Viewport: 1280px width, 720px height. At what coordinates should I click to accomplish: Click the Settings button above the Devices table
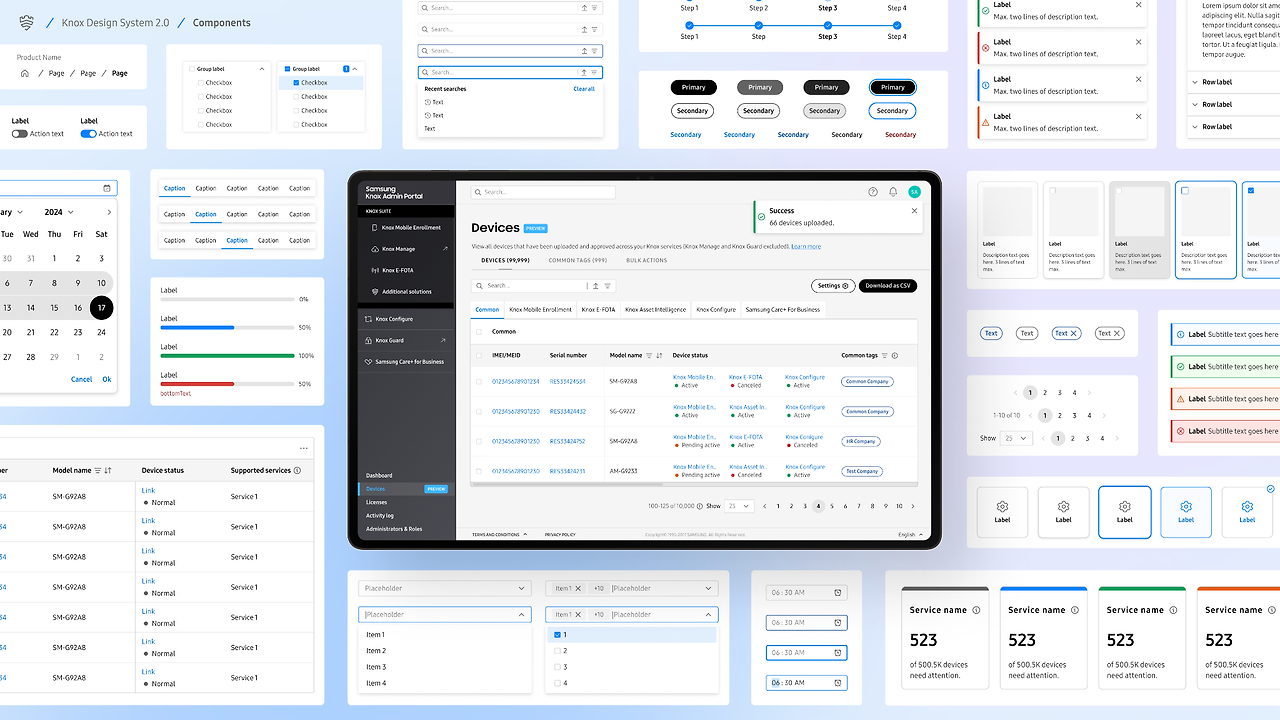pos(833,286)
